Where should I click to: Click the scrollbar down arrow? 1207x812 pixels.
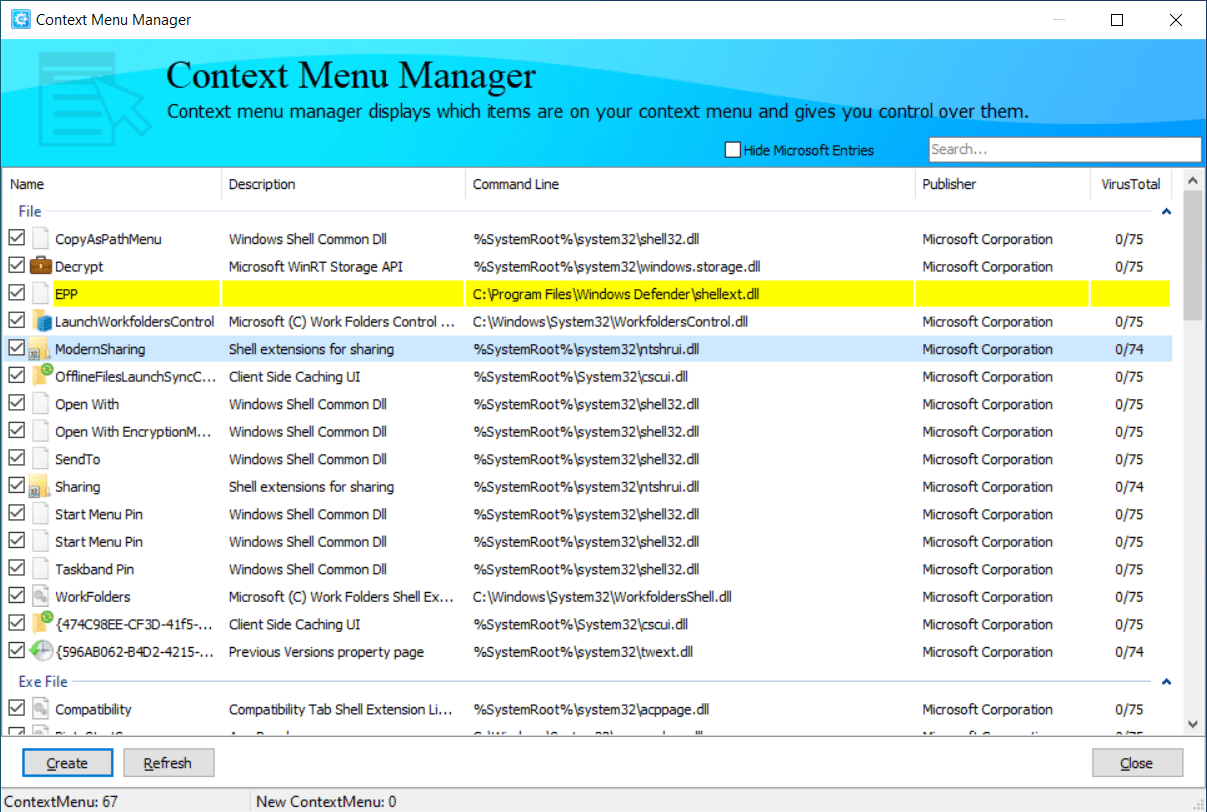(x=1192, y=723)
